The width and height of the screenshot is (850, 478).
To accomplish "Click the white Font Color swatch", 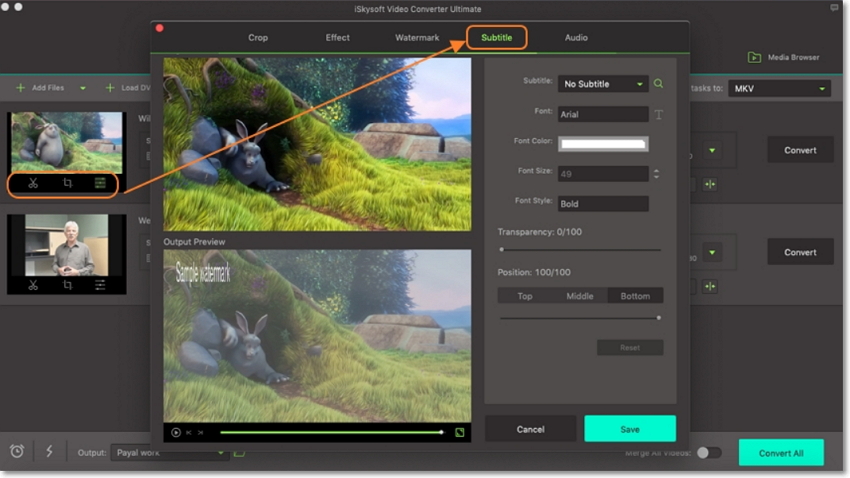I will pos(603,144).
